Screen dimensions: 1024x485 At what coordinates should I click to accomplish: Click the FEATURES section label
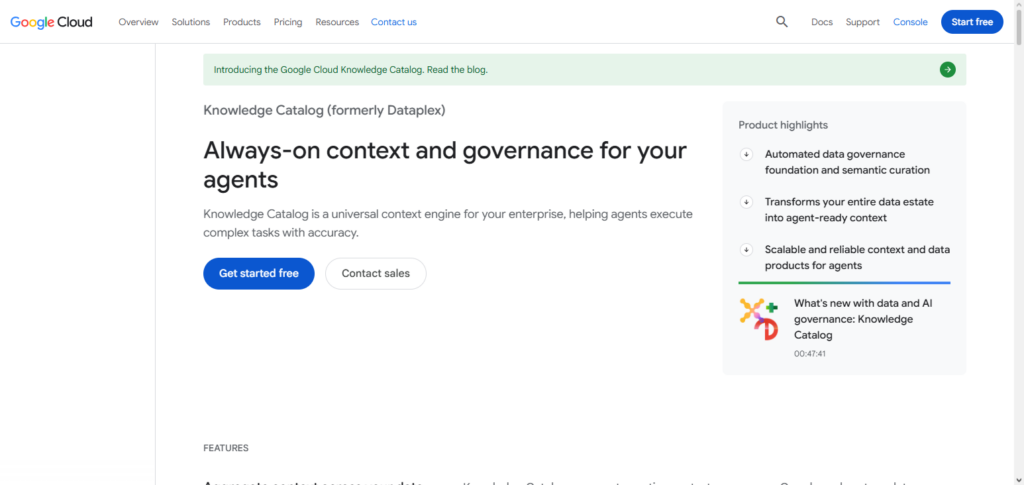[226, 448]
